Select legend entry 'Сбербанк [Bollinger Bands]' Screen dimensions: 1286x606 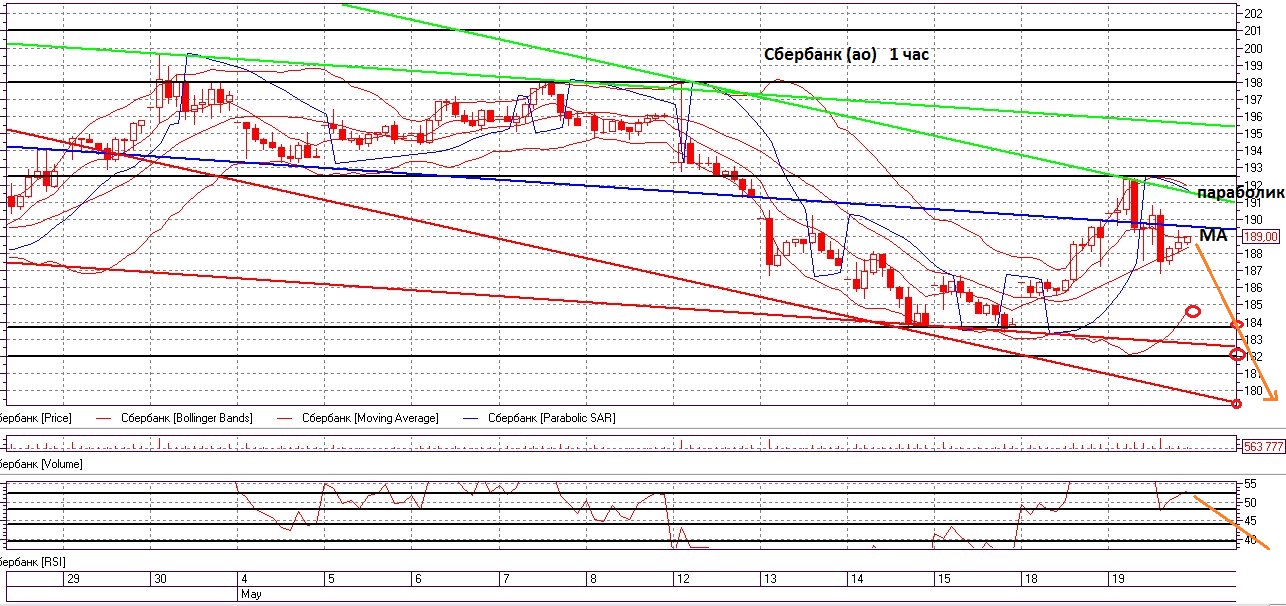[x=186, y=418]
